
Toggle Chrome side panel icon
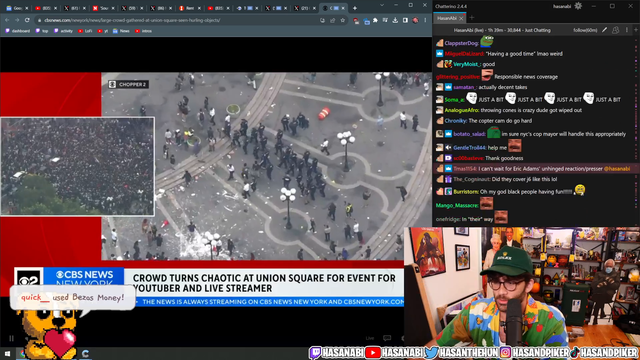point(405,20)
